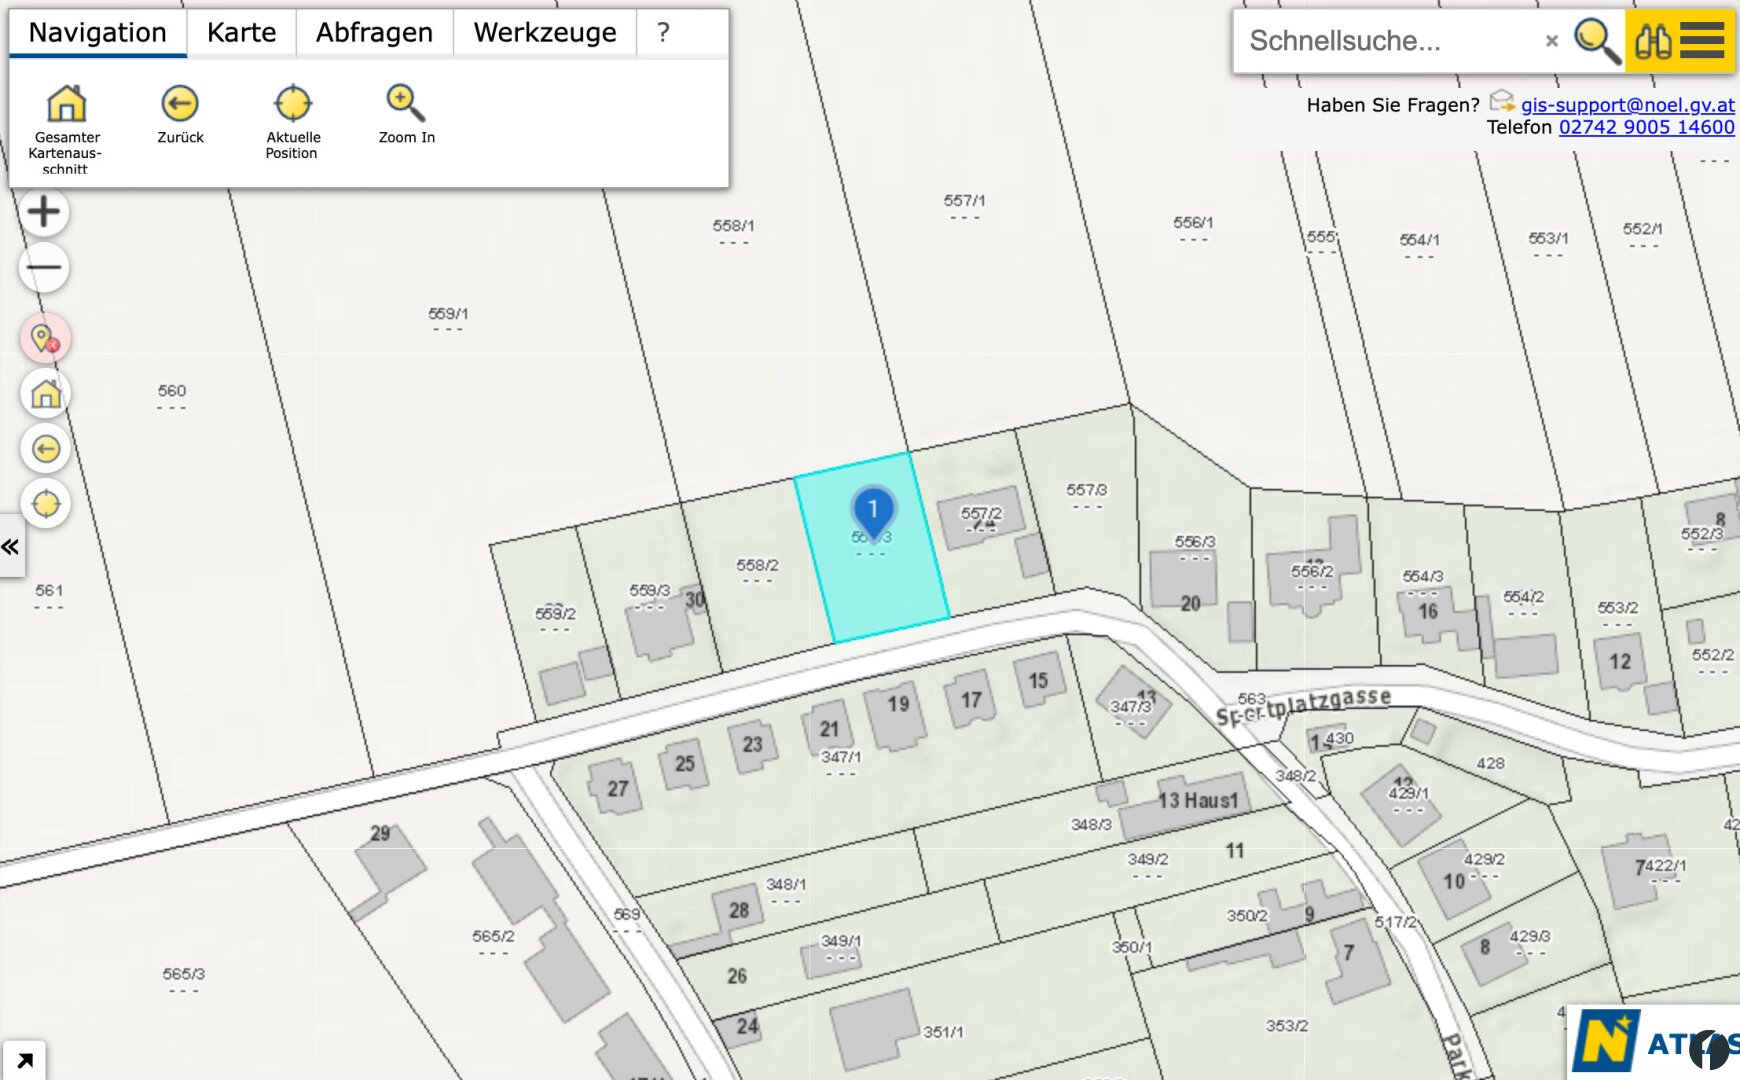The height and width of the screenshot is (1080, 1740).
Task: Click the round back arrow on left side
Action: (45, 449)
